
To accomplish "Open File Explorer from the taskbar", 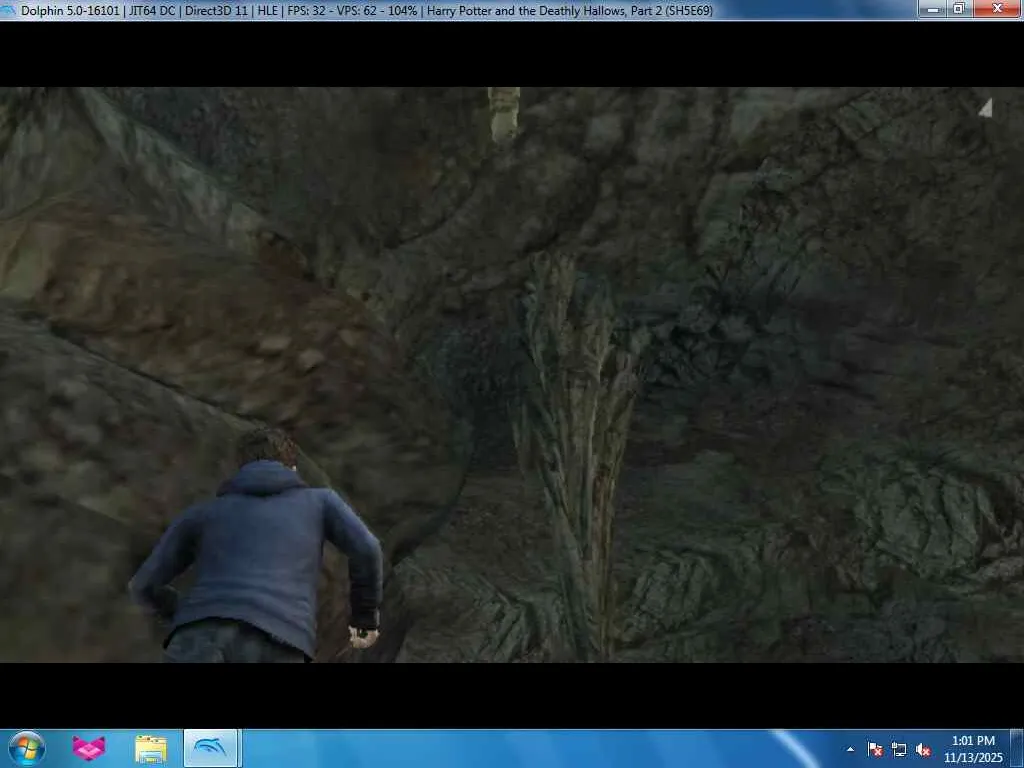I will (150, 748).
